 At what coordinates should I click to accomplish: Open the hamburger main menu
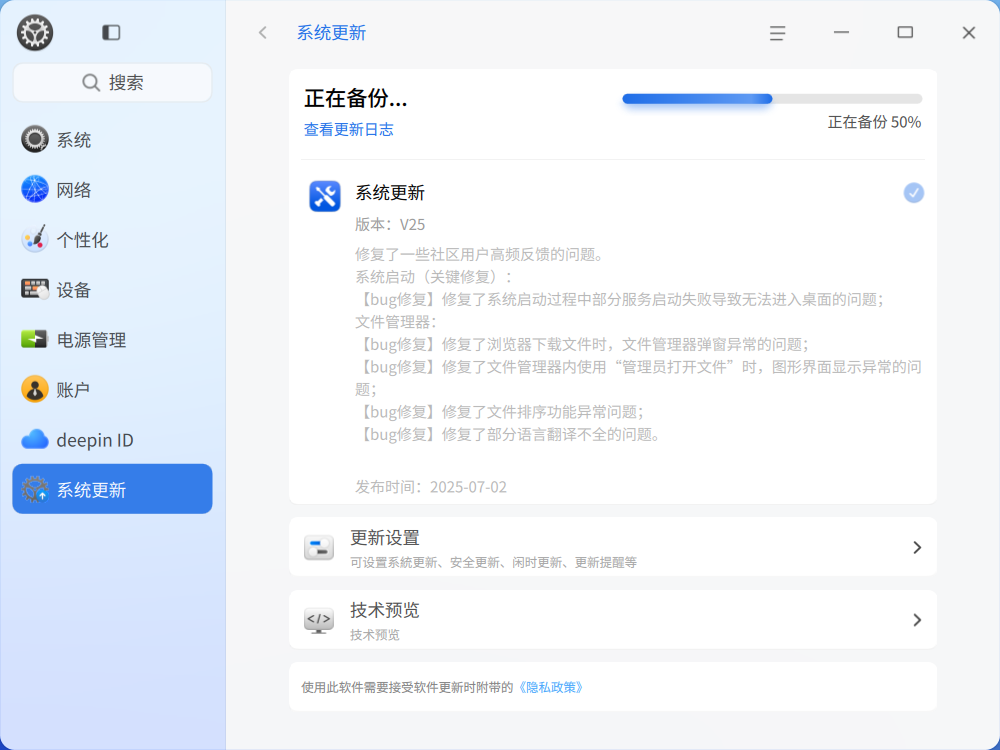coord(777,33)
